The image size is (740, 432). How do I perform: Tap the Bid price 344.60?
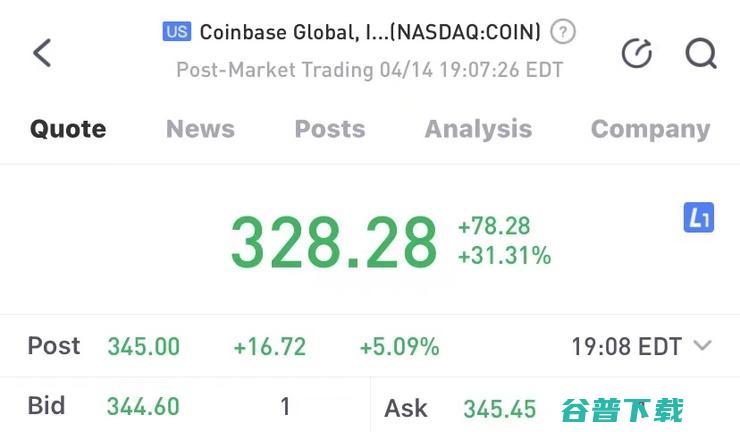(143, 407)
